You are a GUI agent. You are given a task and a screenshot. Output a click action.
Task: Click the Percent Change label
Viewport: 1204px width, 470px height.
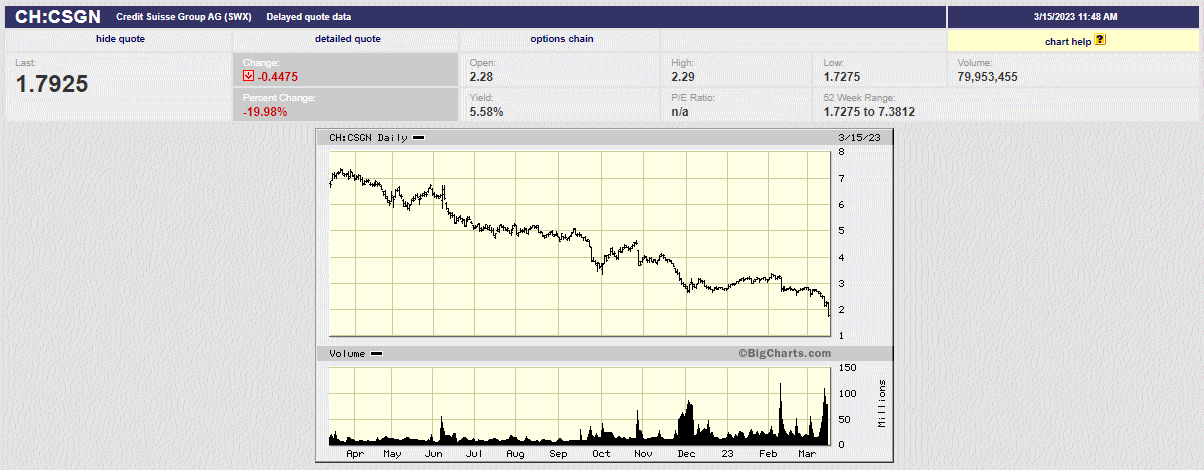(x=279, y=98)
